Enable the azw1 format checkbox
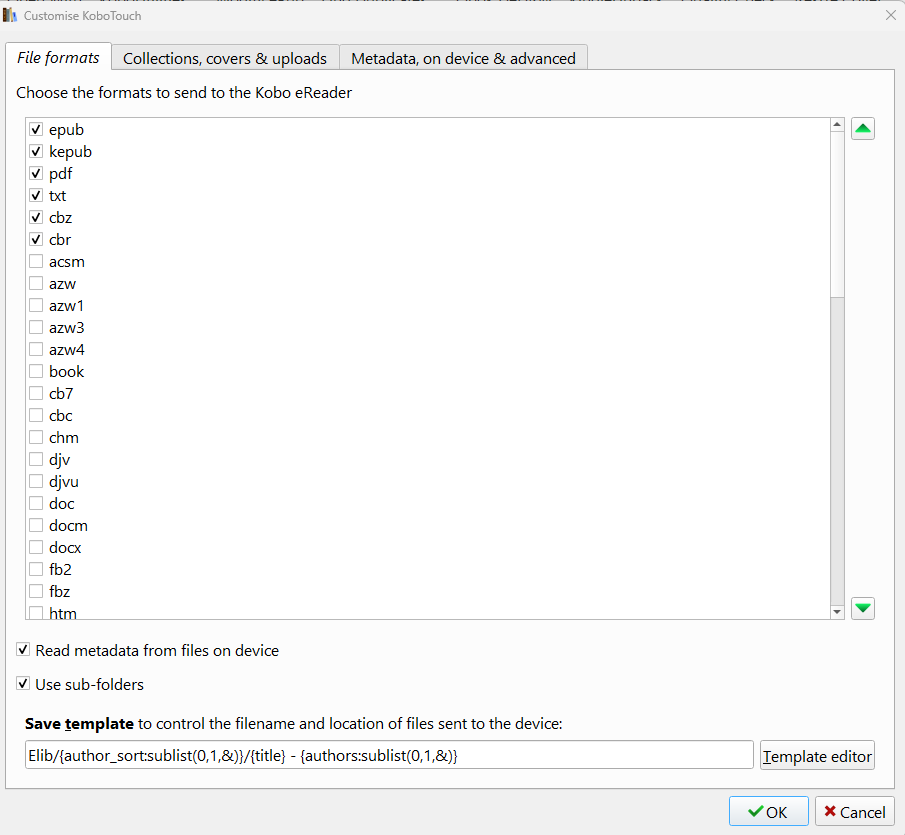905x835 pixels. coord(36,305)
